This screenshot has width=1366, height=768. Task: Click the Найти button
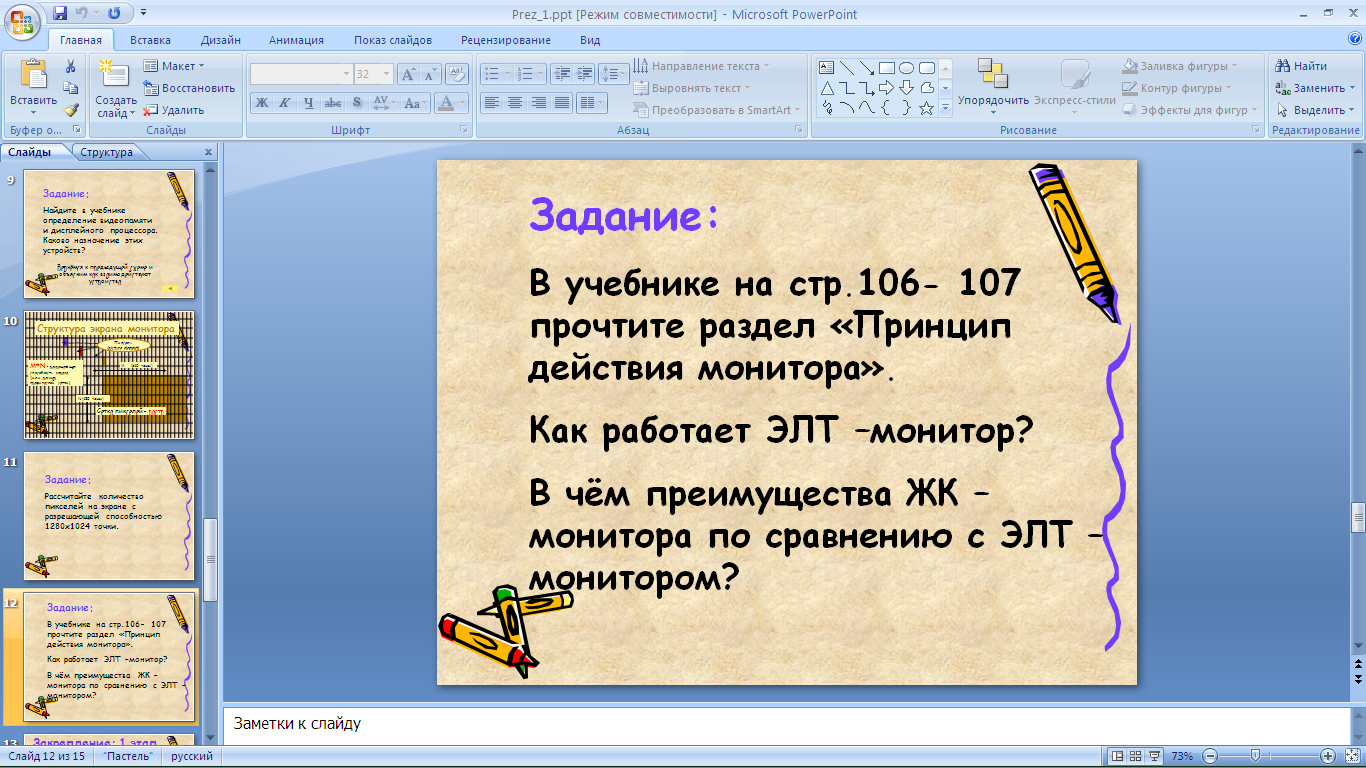[1302, 66]
